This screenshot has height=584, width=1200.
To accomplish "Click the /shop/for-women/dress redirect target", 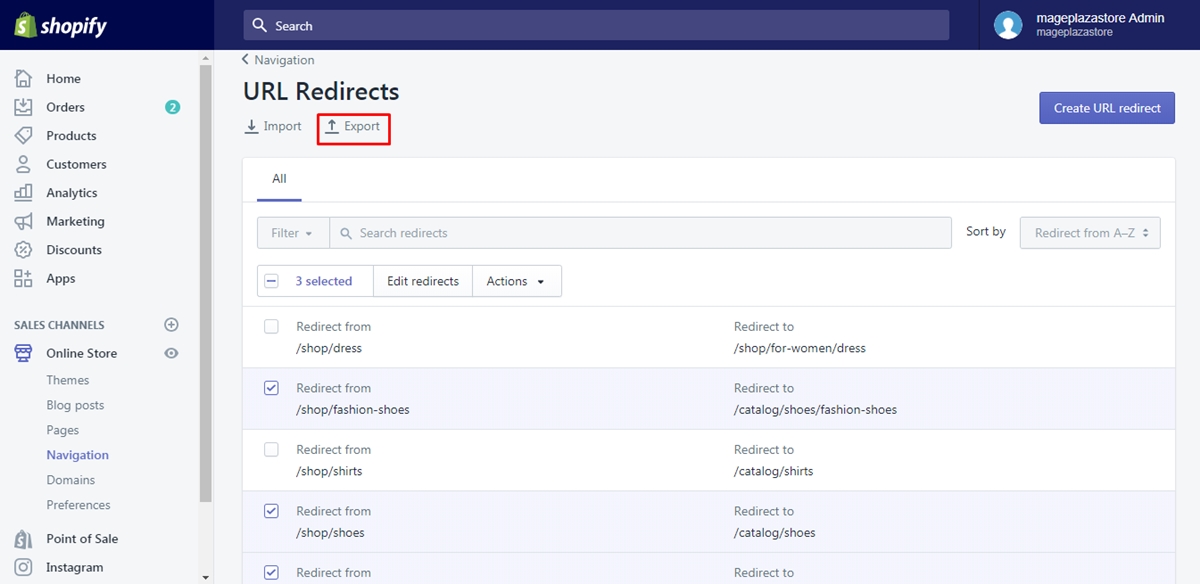I will [800, 348].
